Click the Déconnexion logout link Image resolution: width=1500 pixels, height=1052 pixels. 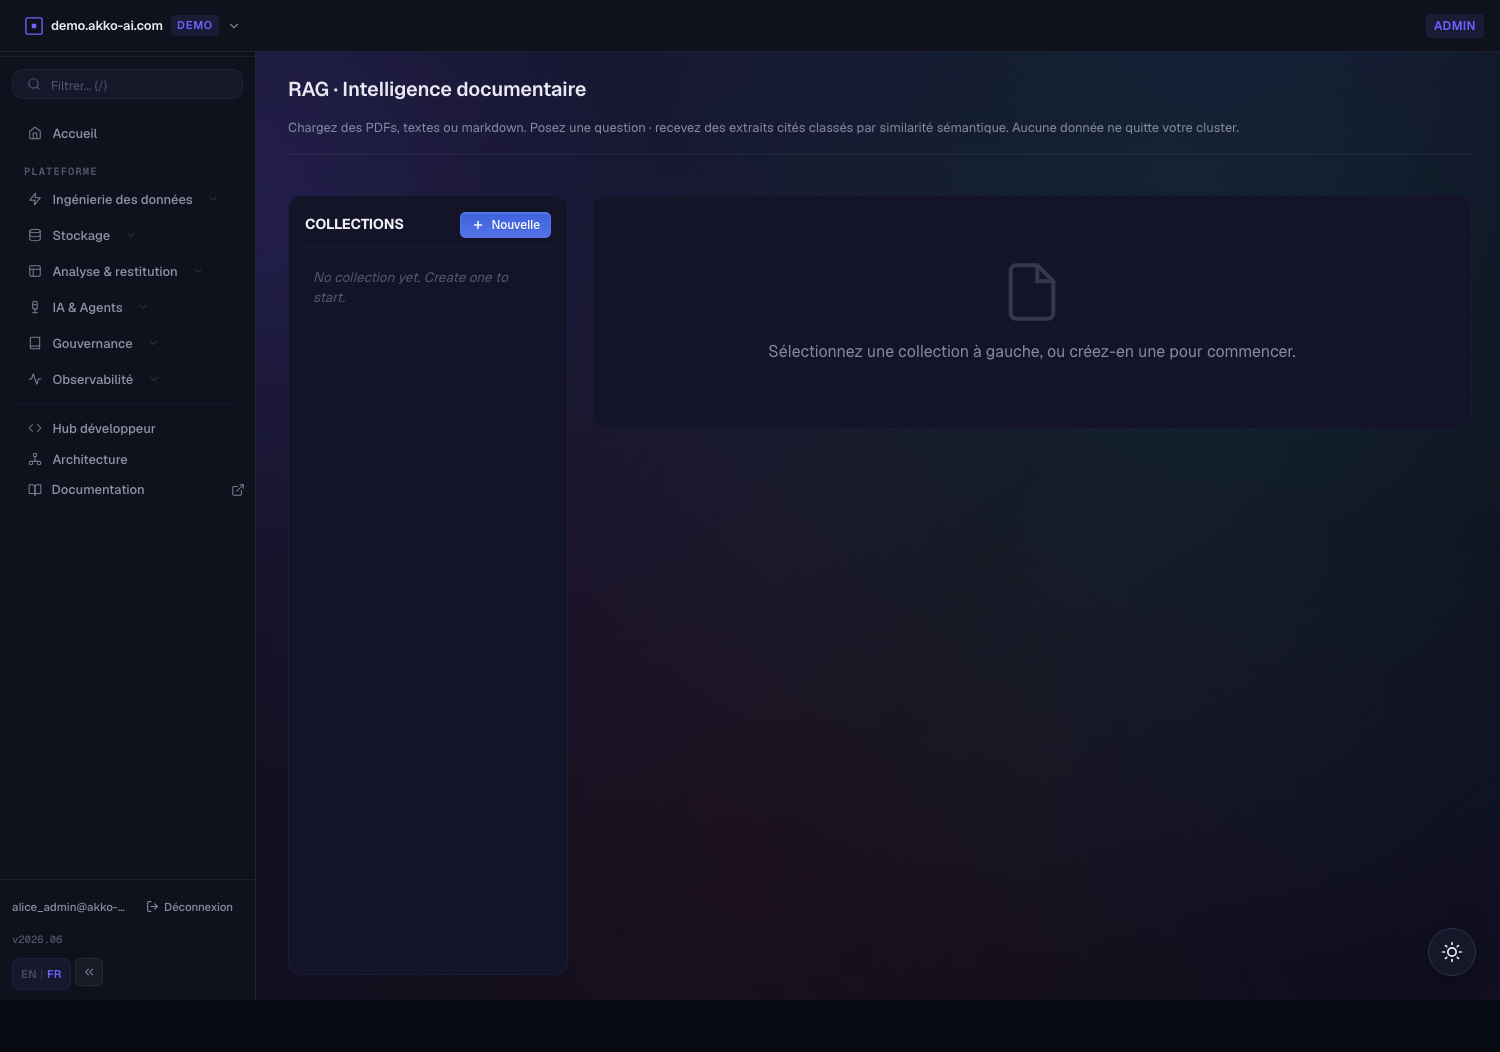coord(190,907)
